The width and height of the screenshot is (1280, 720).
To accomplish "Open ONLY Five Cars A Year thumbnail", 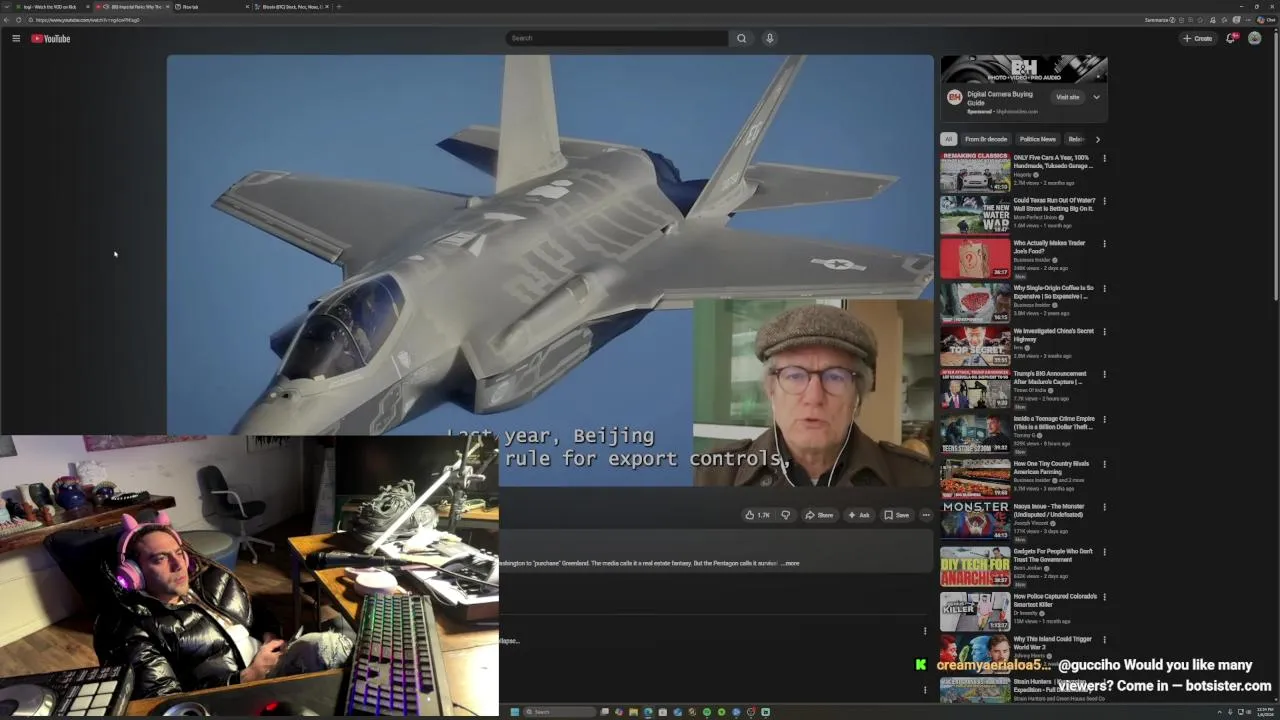I will click(x=975, y=171).
